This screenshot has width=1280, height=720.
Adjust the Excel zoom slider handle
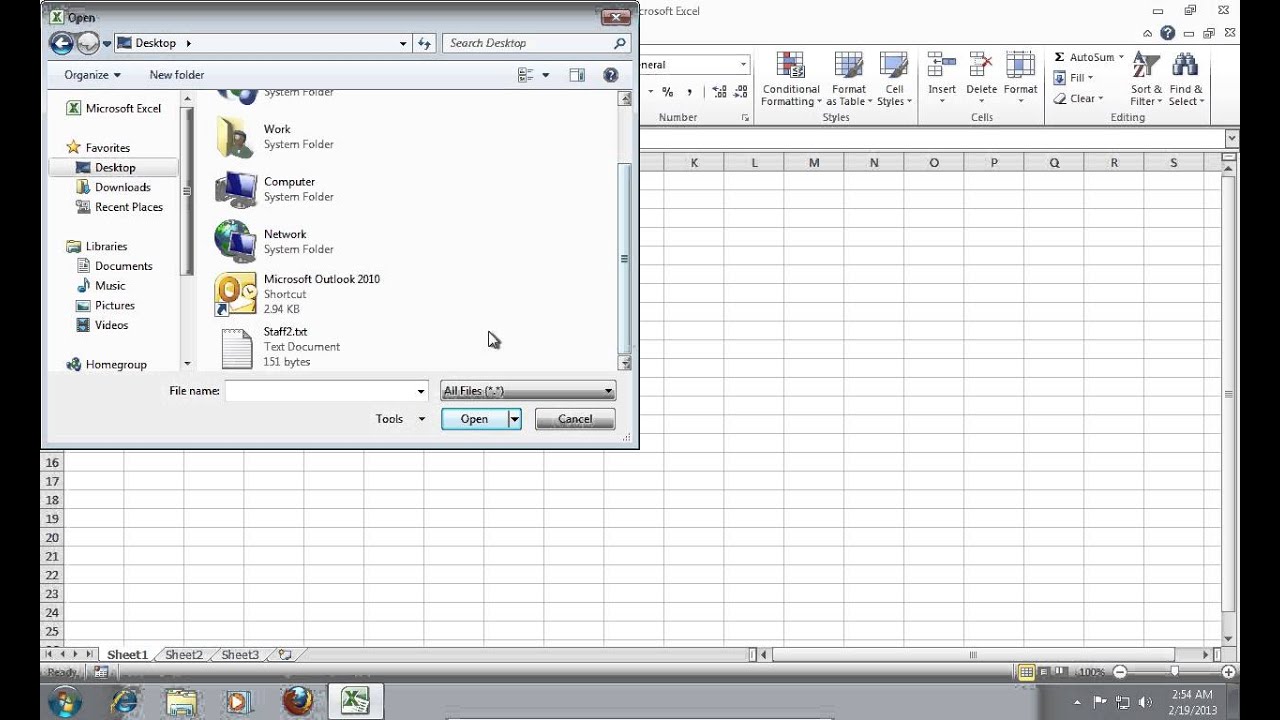[1175, 672]
